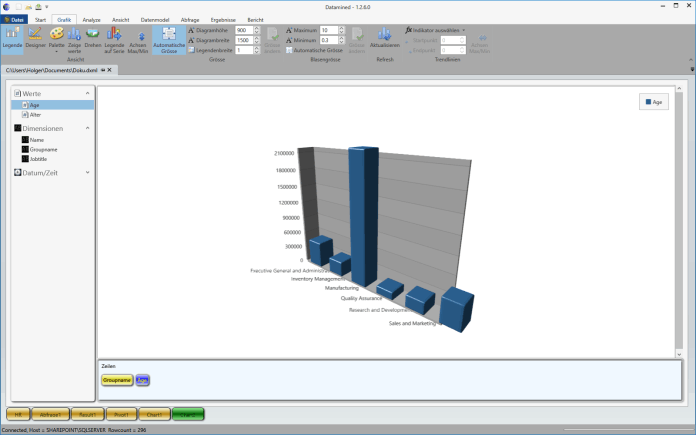Select Jobtitle in the Dimensionen list
Image resolution: width=696 pixels, height=435 pixels.
tap(37, 158)
